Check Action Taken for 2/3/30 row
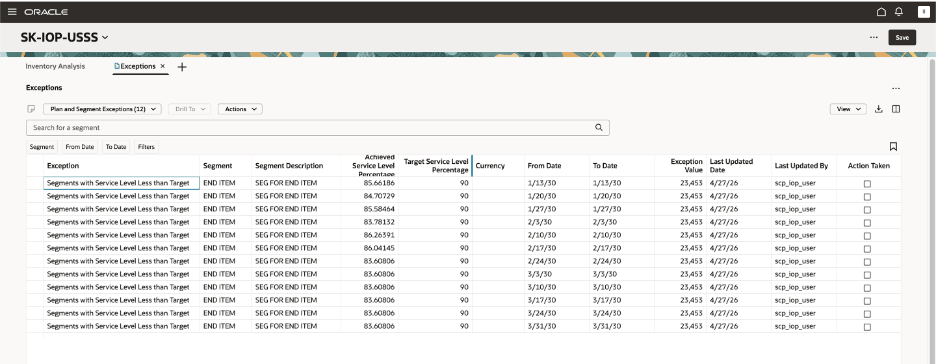The height and width of the screenshot is (364, 936). point(867,223)
